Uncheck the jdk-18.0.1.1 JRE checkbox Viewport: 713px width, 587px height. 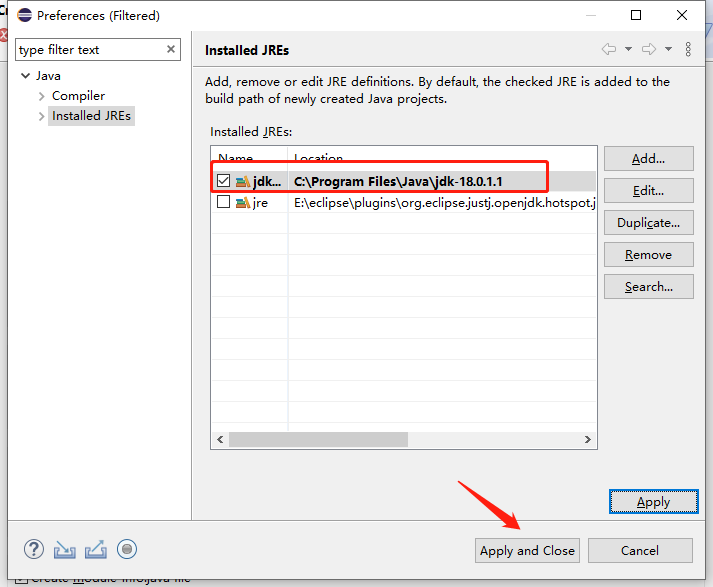click(223, 181)
